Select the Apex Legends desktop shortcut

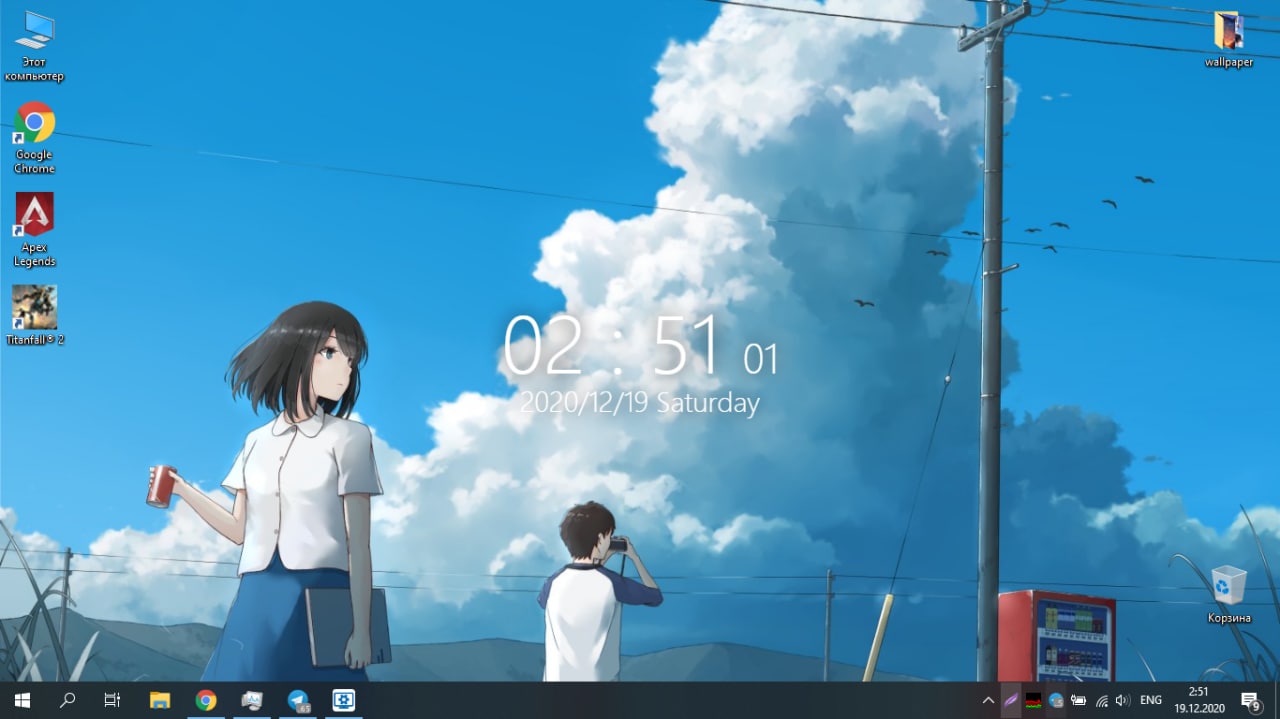click(x=34, y=230)
